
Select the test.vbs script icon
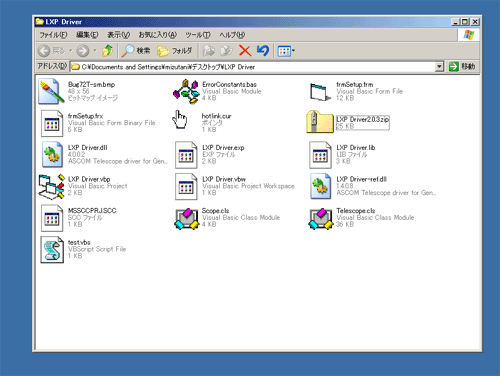click(x=52, y=250)
